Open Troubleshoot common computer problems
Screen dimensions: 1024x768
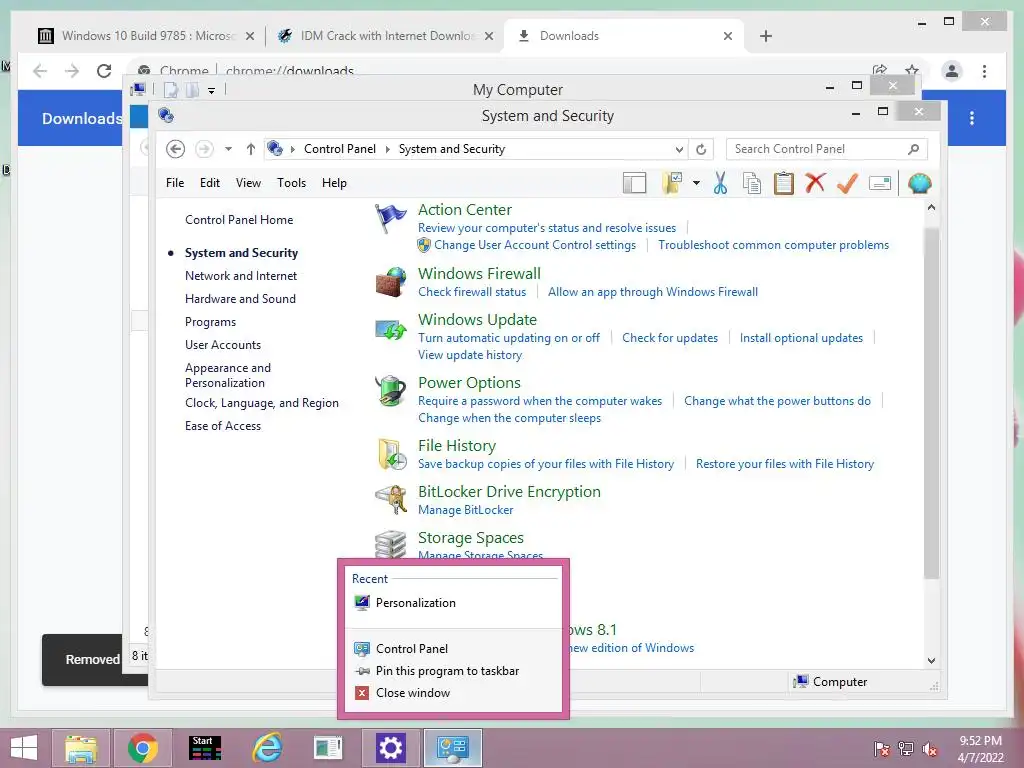(x=773, y=245)
